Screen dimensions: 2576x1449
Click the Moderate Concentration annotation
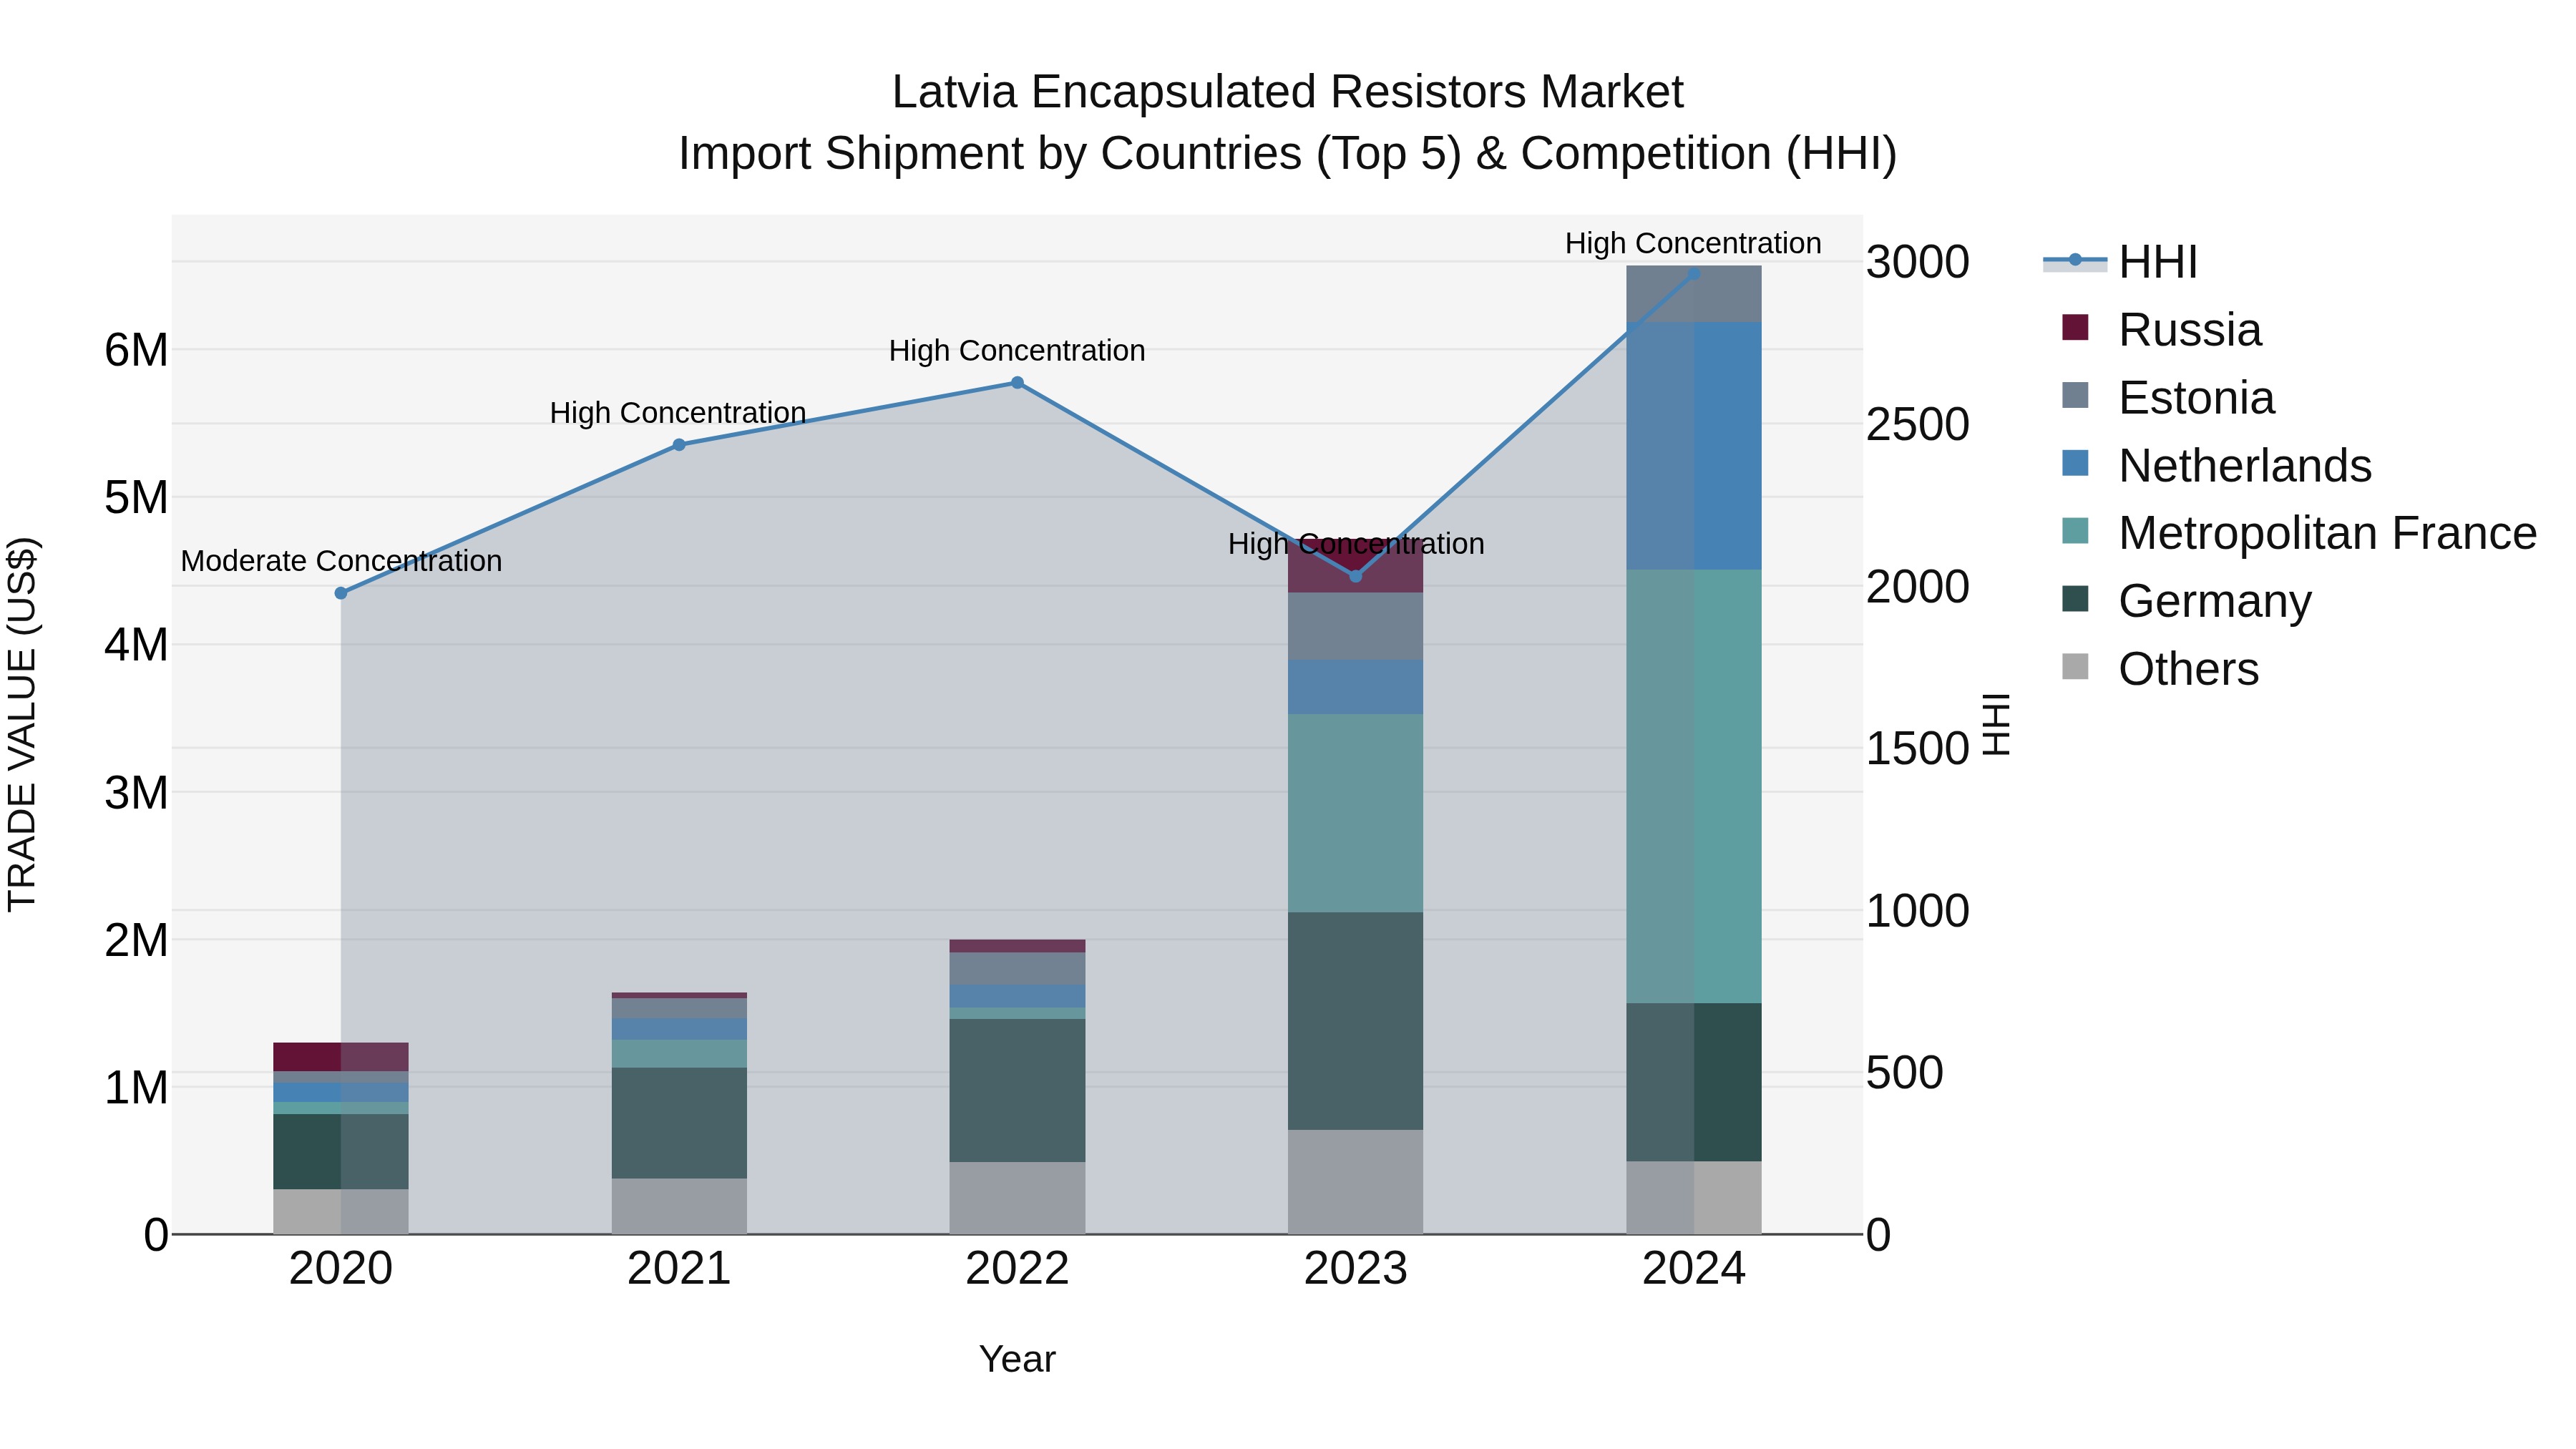(x=341, y=561)
